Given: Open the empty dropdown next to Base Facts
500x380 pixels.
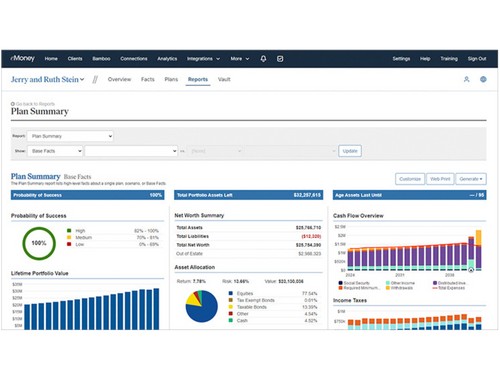Looking at the screenshot, I should pos(131,151).
